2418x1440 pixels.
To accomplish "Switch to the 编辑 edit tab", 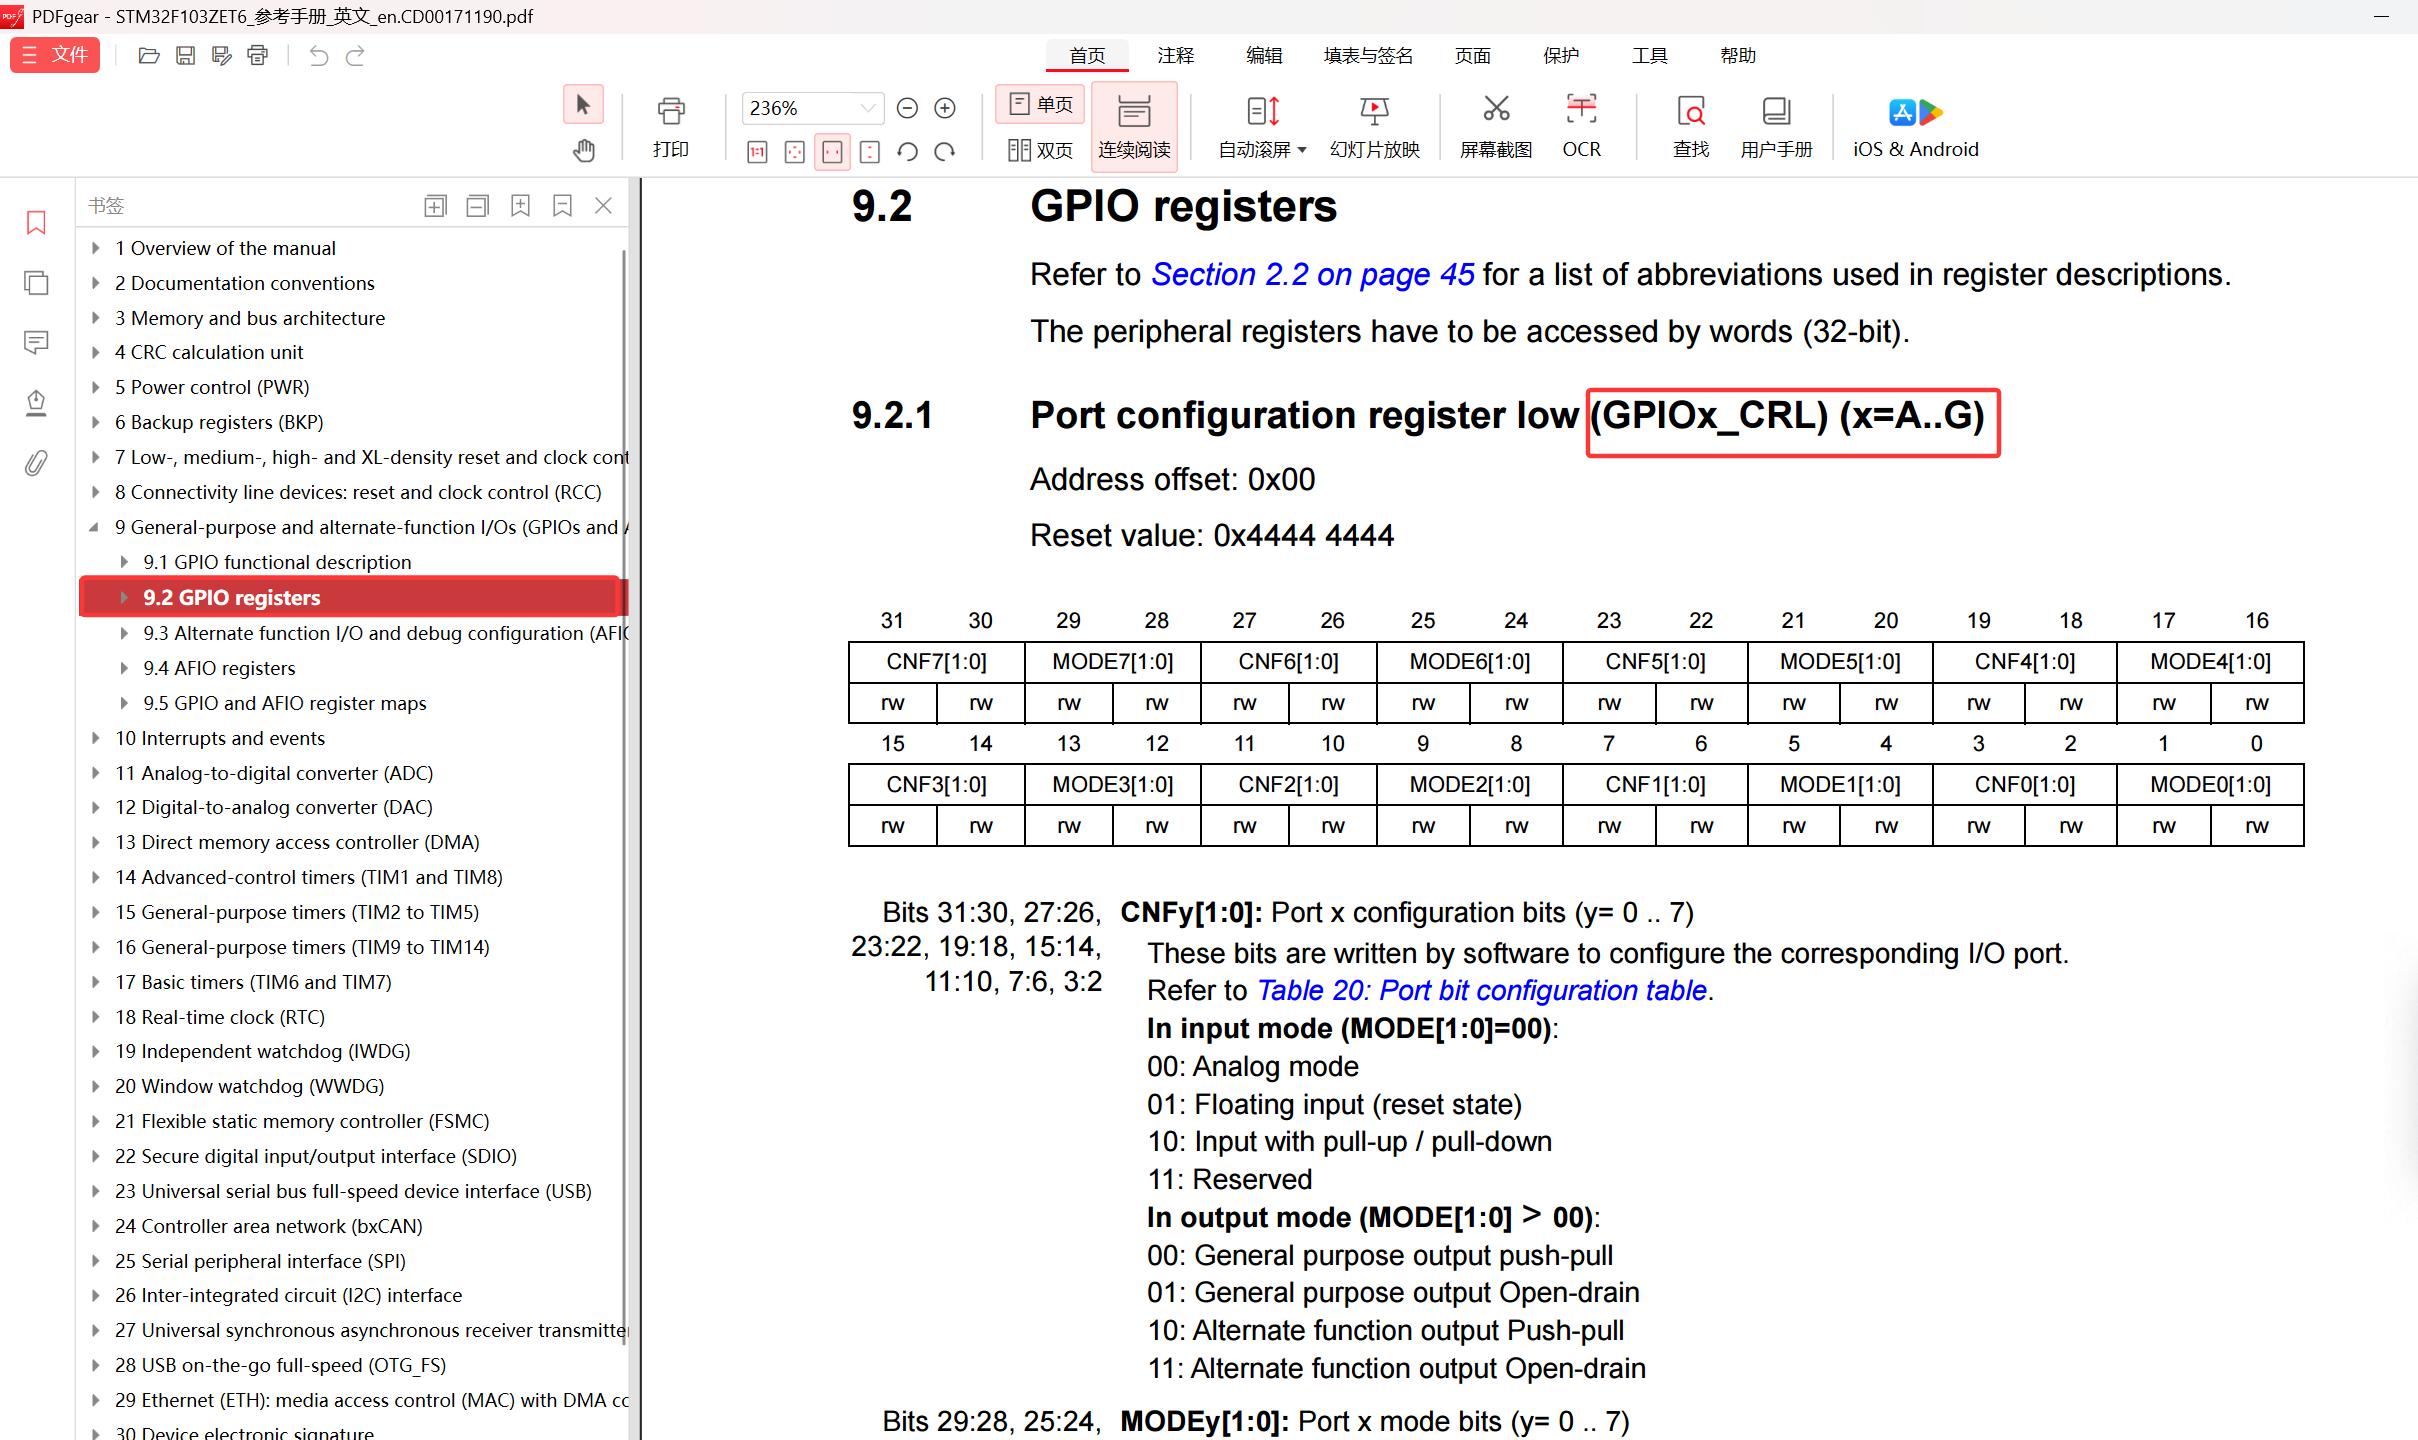I will pyautogui.click(x=1264, y=56).
